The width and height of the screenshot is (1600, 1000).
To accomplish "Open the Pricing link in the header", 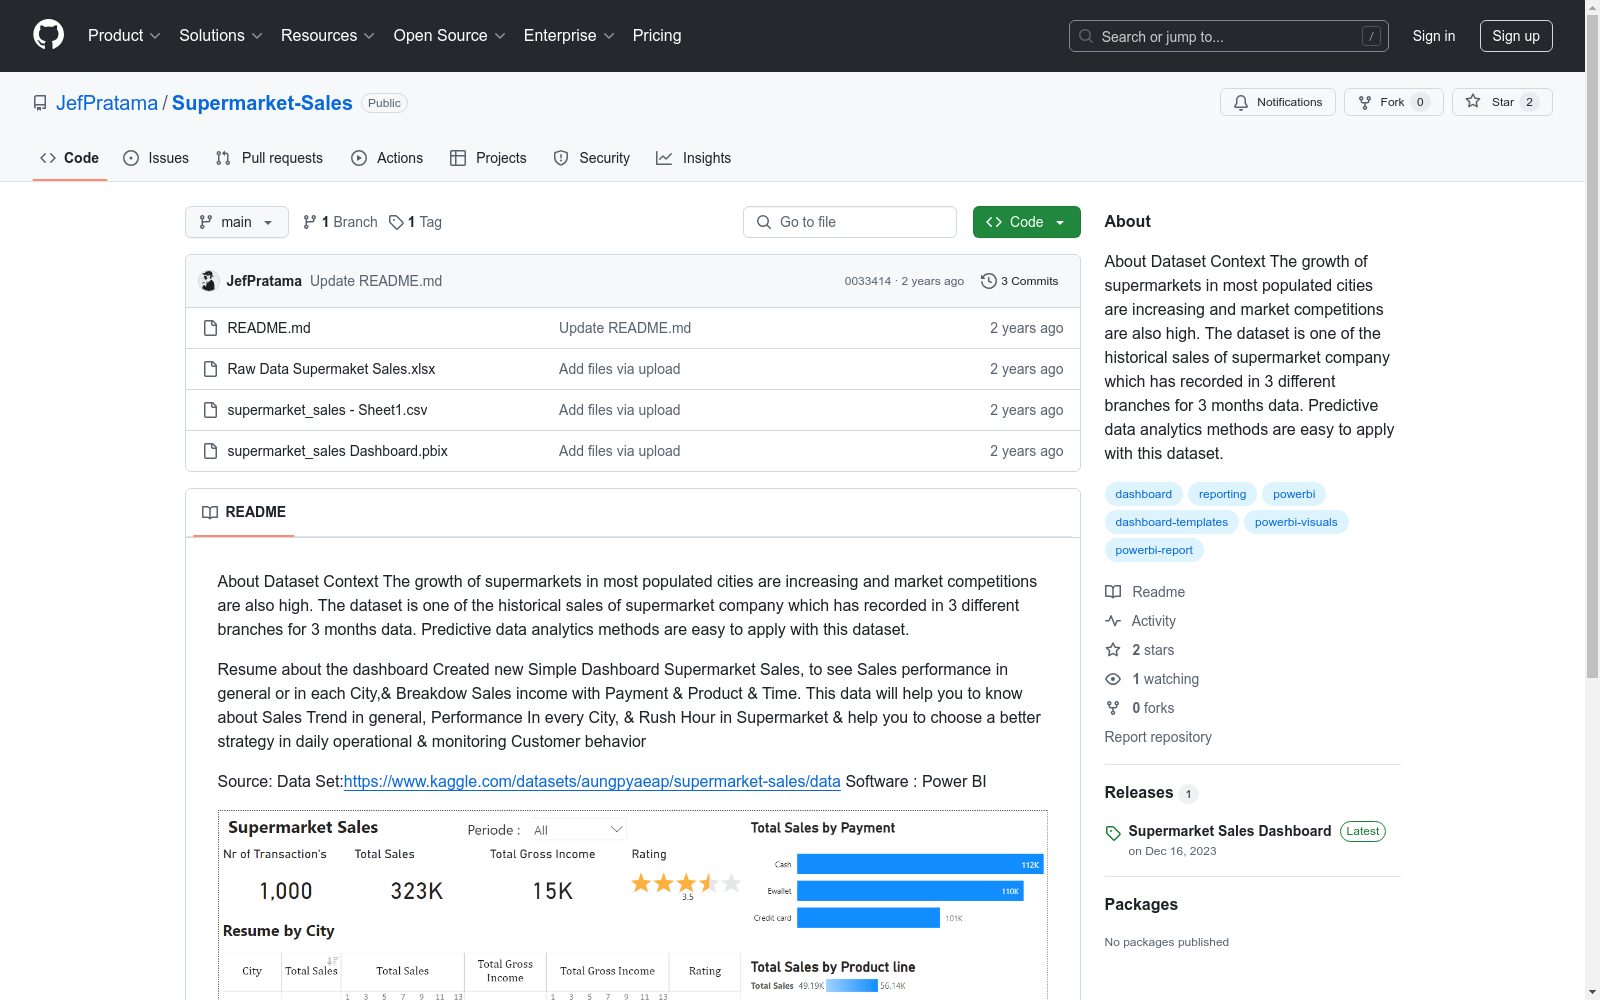I will 657,36.
